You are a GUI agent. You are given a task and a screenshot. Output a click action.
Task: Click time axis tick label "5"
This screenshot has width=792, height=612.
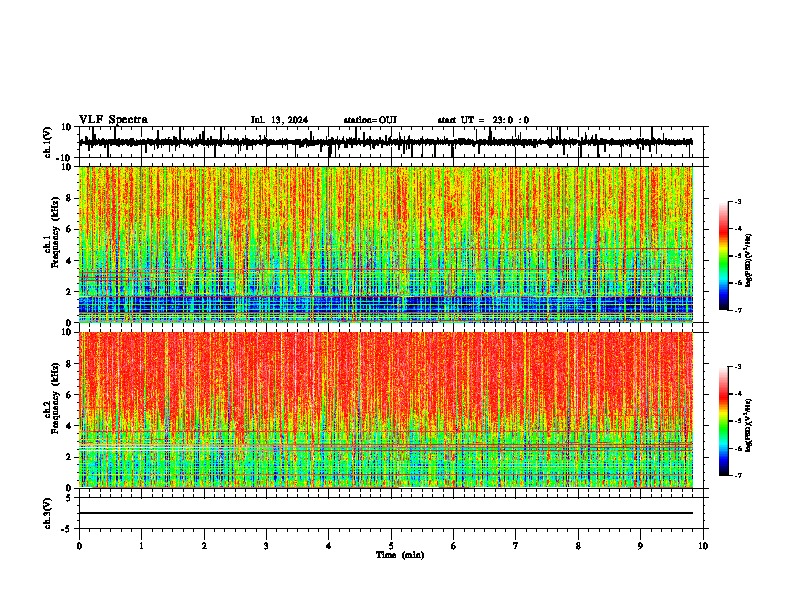[391, 546]
